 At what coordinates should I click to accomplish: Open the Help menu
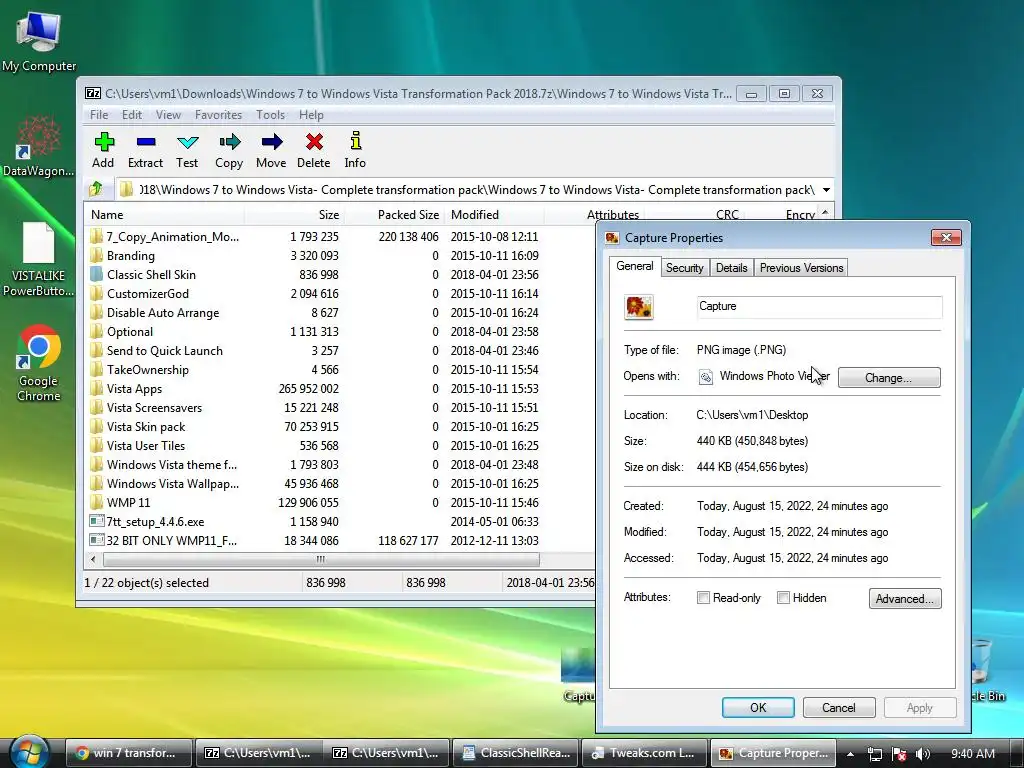point(312,115)
